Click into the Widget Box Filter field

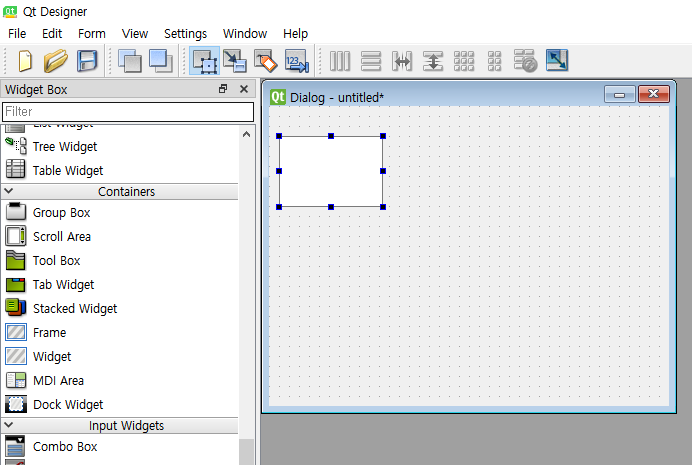pos(128,112)
